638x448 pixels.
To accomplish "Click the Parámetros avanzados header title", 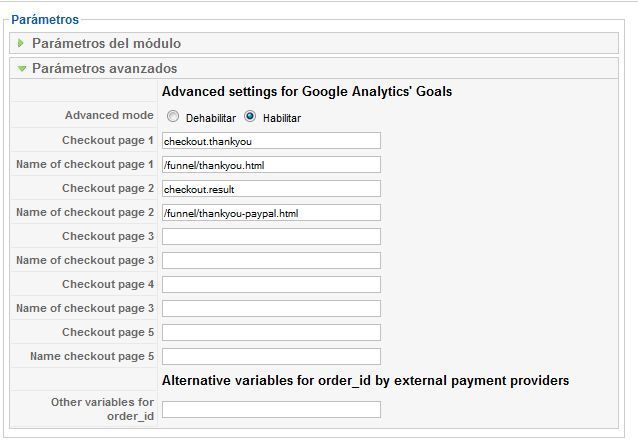I will [105, 68].
